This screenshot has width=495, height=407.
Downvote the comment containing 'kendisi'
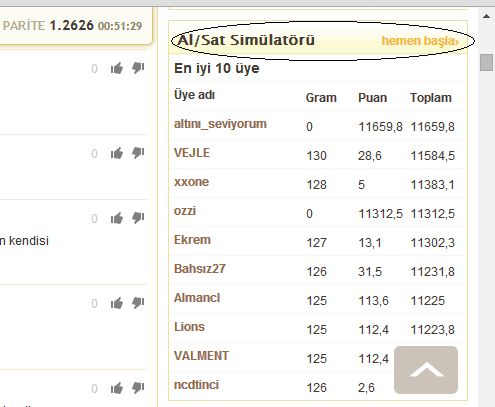[138, 218]
